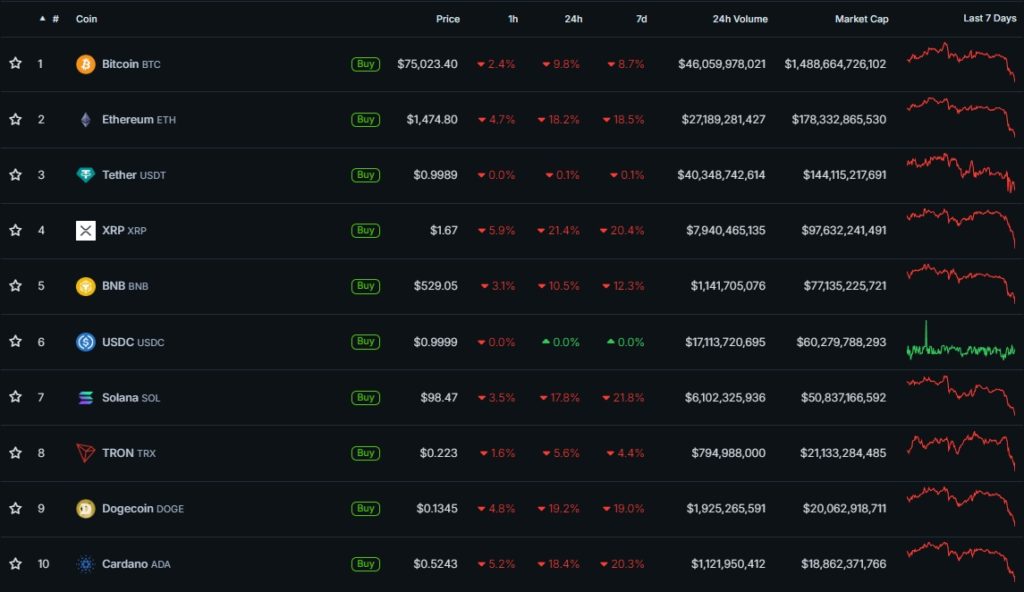Click the XRP coin logo
Screen dimensions: 1024x592
point(86,230)
